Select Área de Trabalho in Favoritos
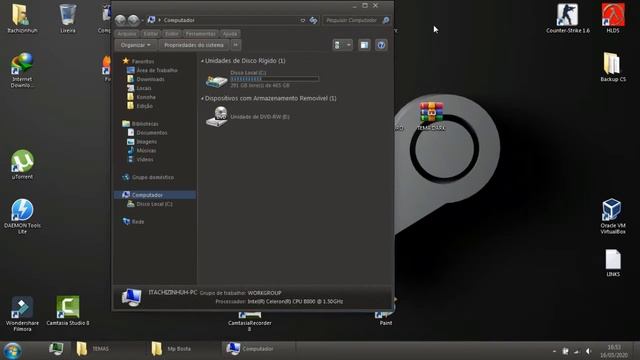The width and height of the screenshot is (640, 360). pyautogui.click(x=157, y=70)
